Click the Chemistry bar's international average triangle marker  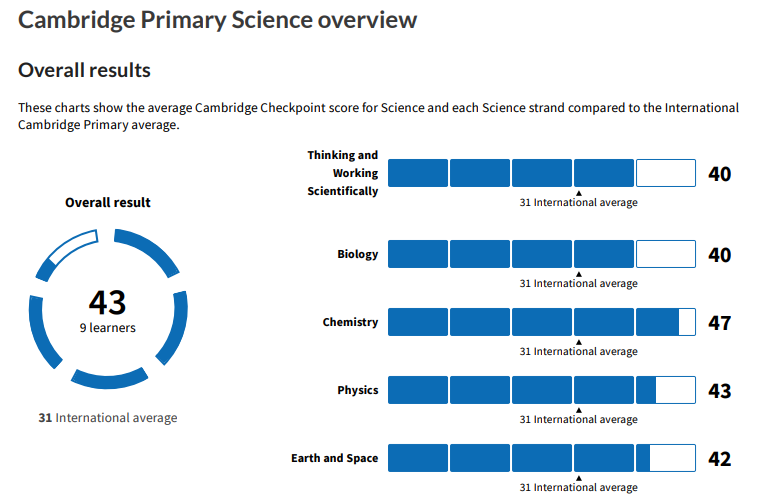pyautogui.click(x=578, y=342)
